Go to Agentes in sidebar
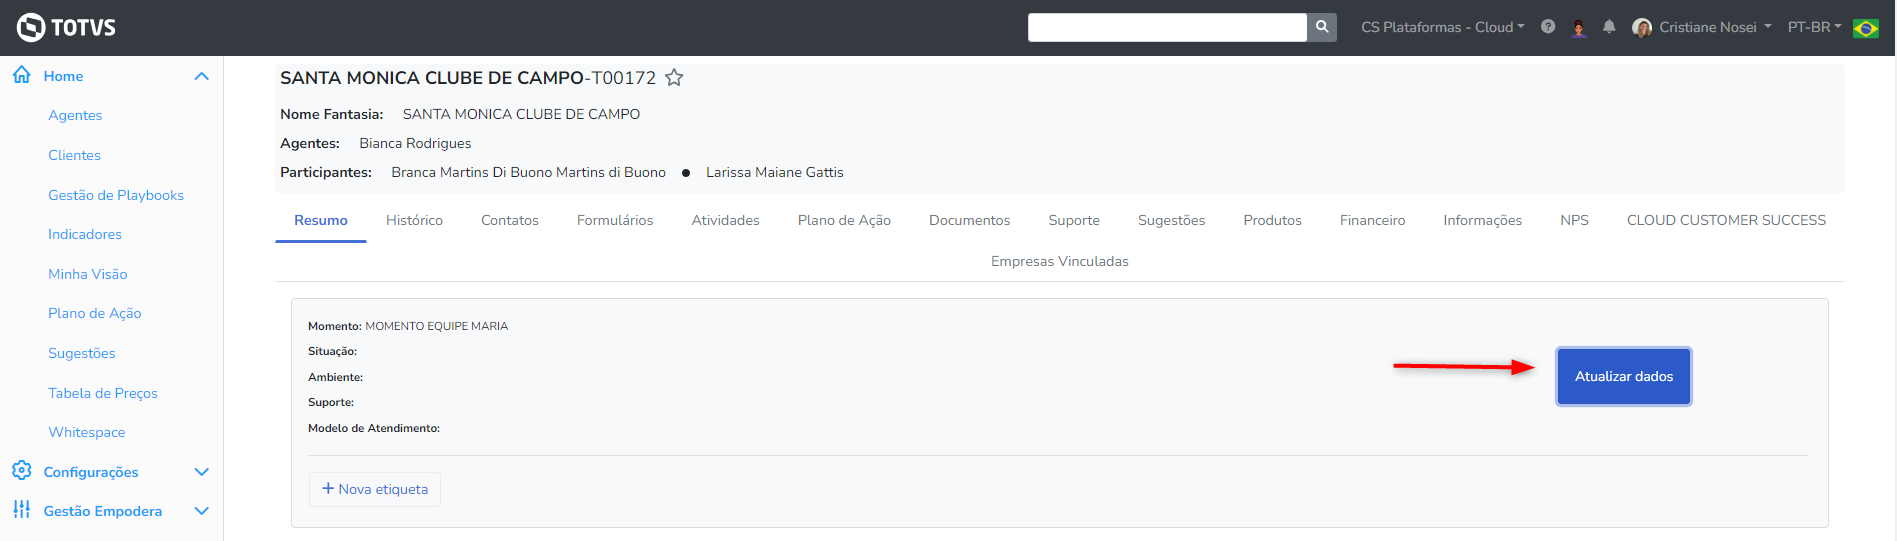This screenshot has height=541, width=1897. (75, 115)
